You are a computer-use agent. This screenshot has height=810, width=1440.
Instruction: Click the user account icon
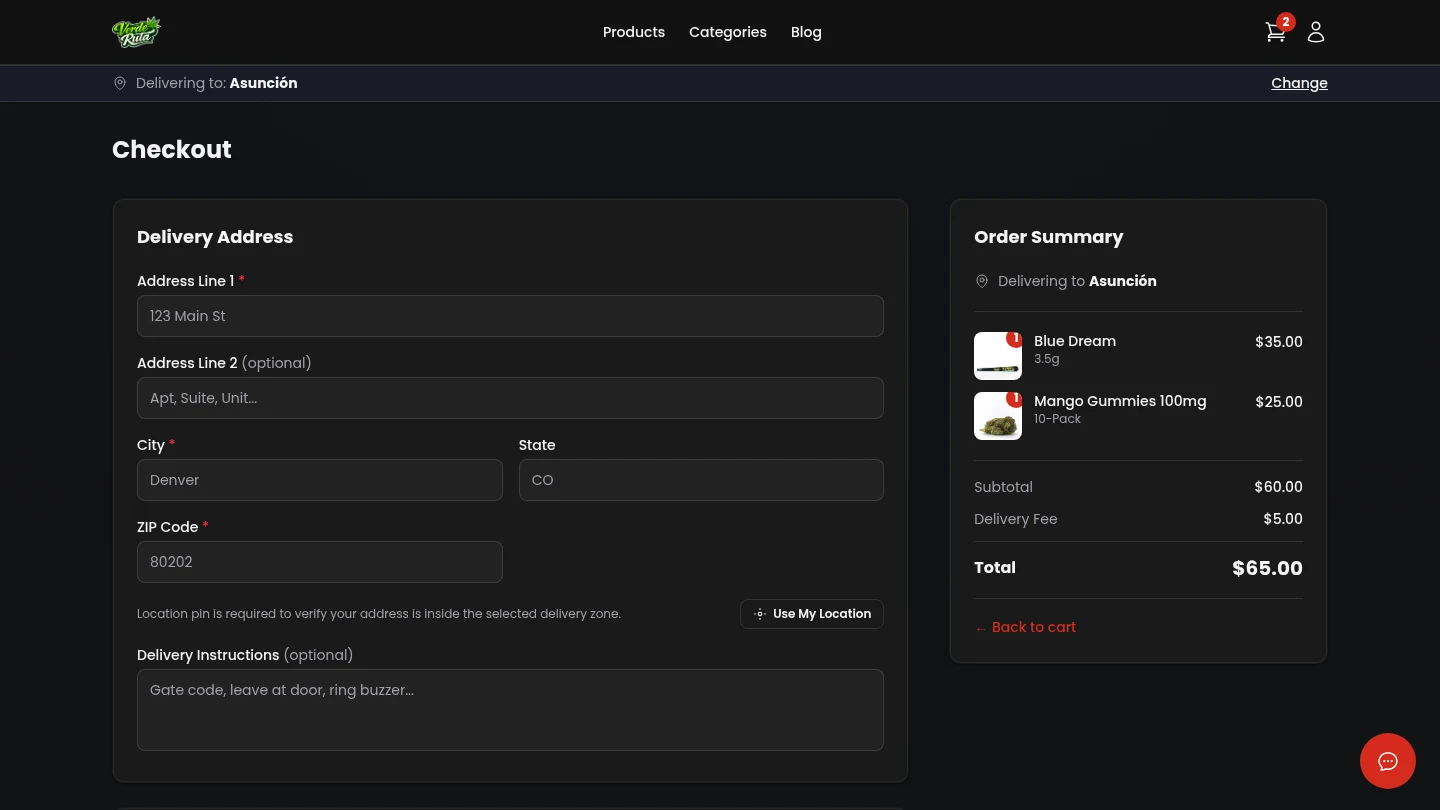[1315, 32]
